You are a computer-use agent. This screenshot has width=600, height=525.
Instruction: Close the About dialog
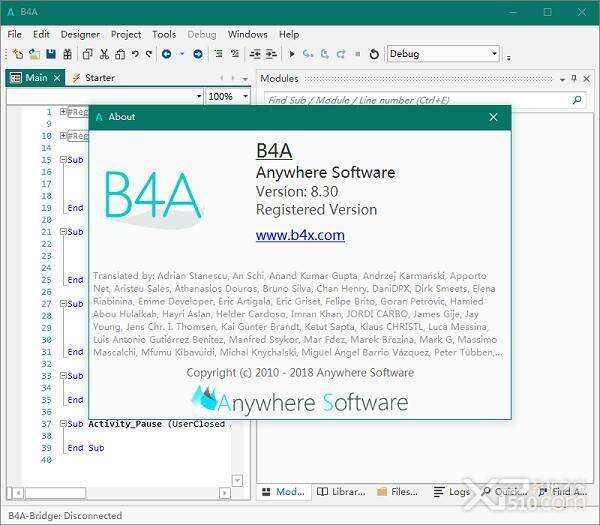click(x=493, y=117)
